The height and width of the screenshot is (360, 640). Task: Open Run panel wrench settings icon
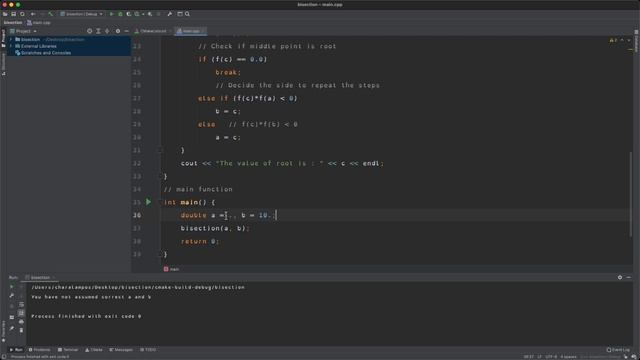(x=11, y=296)
